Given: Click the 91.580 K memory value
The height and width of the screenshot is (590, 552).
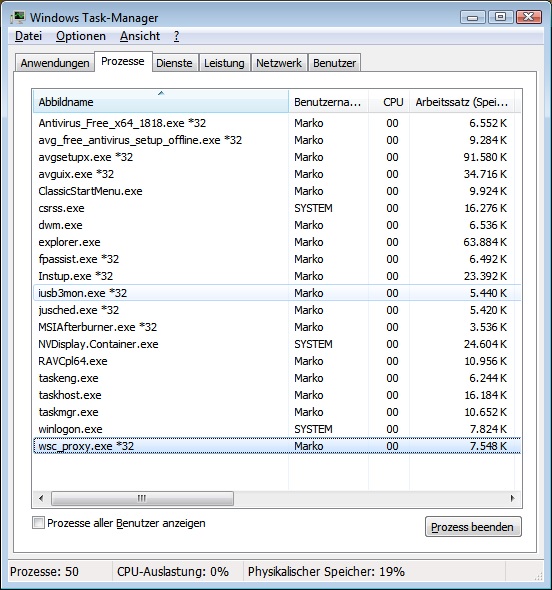Looking at the screenshot, I should point(485,157).
